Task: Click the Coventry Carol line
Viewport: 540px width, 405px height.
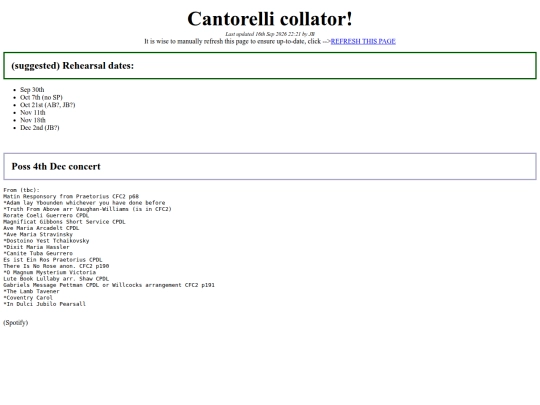Action: [28, 298]
